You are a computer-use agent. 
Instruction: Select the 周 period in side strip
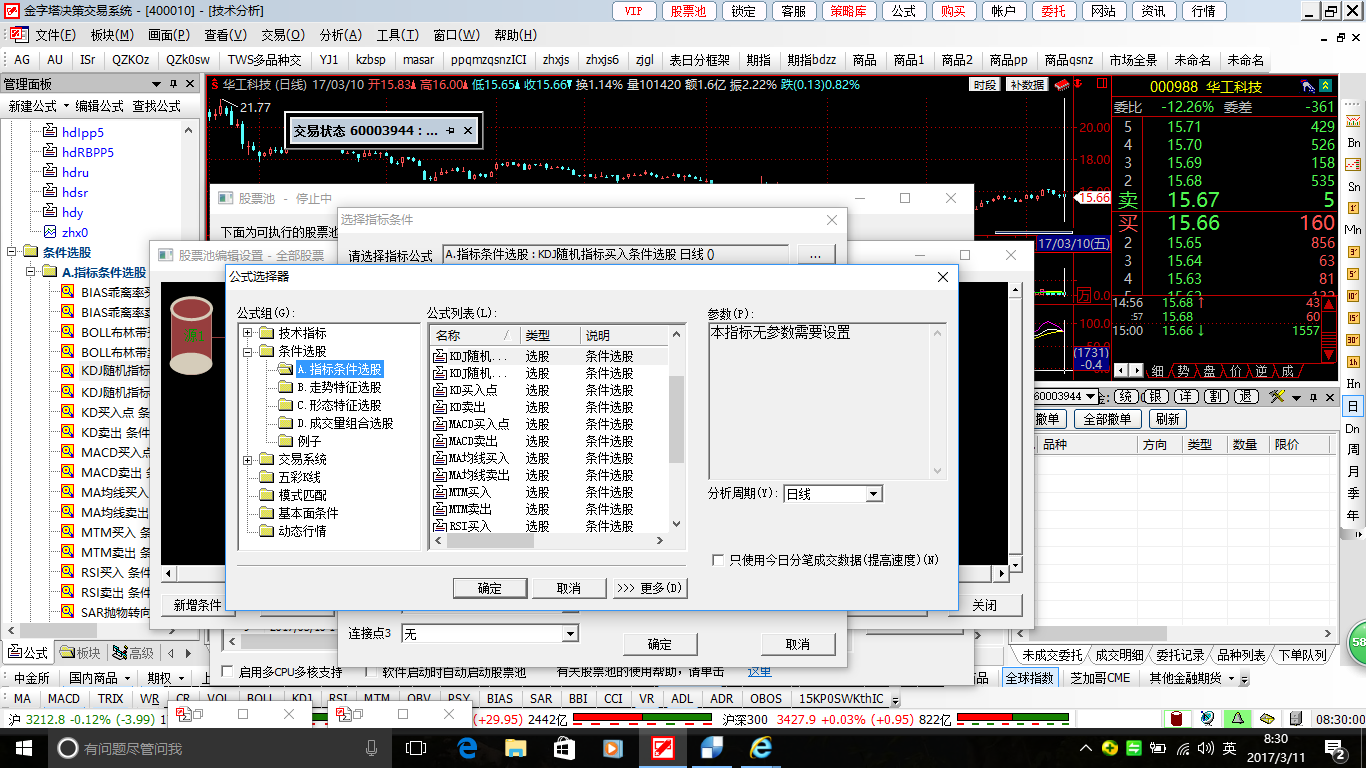pyautogui.click(x=1353, y=450)
